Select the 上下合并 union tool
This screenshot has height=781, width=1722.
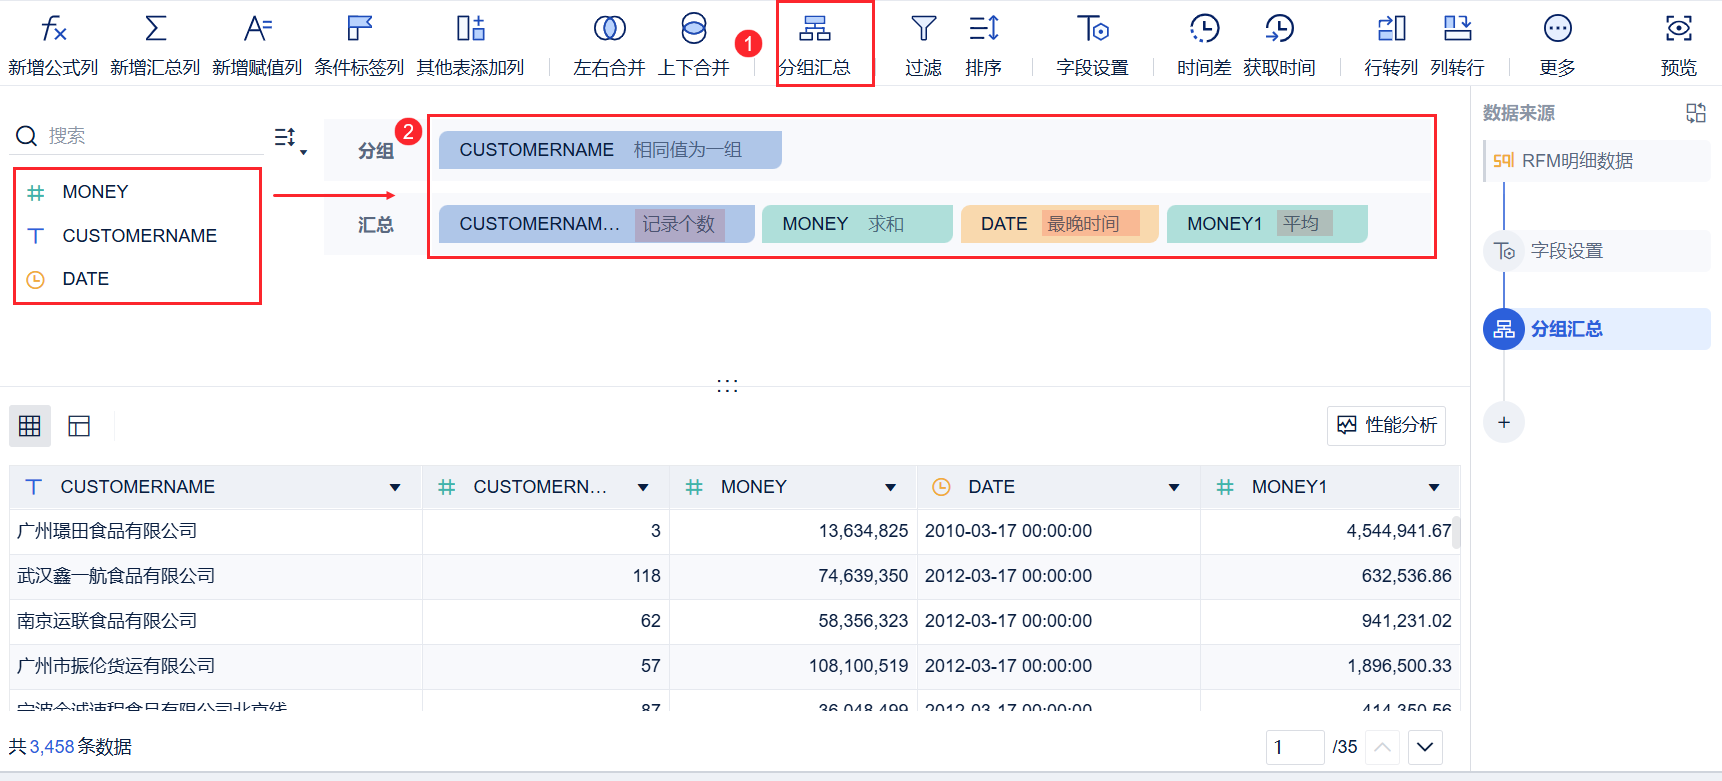click(x=693, y=29)
